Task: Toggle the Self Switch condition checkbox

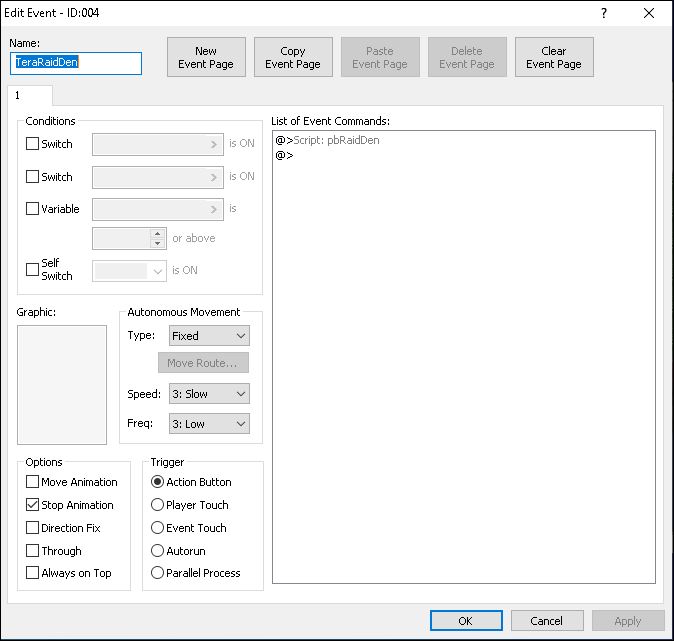Action: pos(33,270)
